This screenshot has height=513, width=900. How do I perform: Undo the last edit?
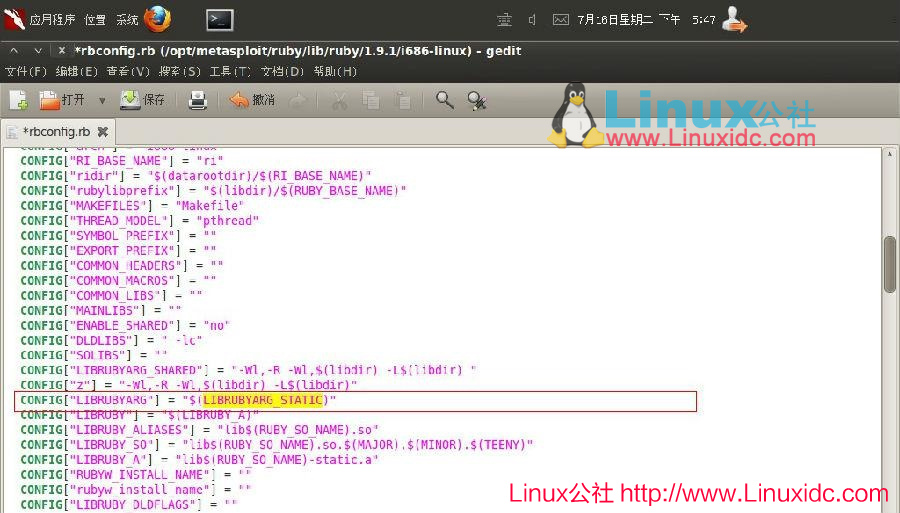251,100
